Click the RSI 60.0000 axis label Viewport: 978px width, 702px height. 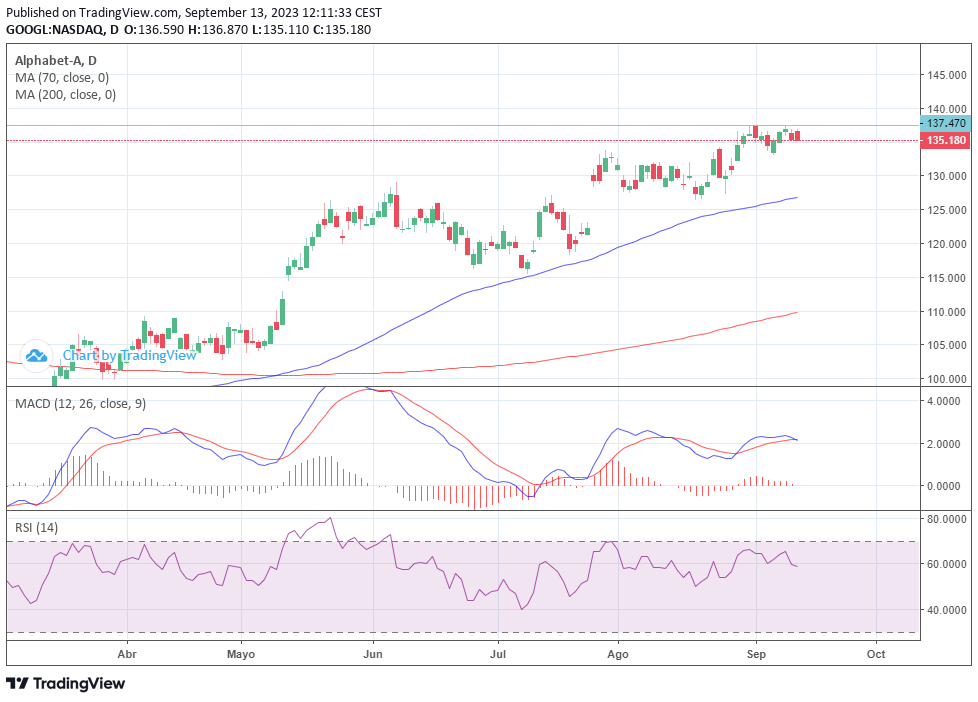947,564
